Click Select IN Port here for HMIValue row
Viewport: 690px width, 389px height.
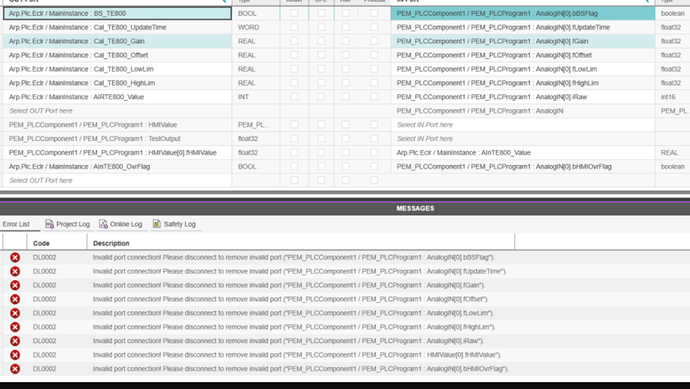click(x=425, y=125)
